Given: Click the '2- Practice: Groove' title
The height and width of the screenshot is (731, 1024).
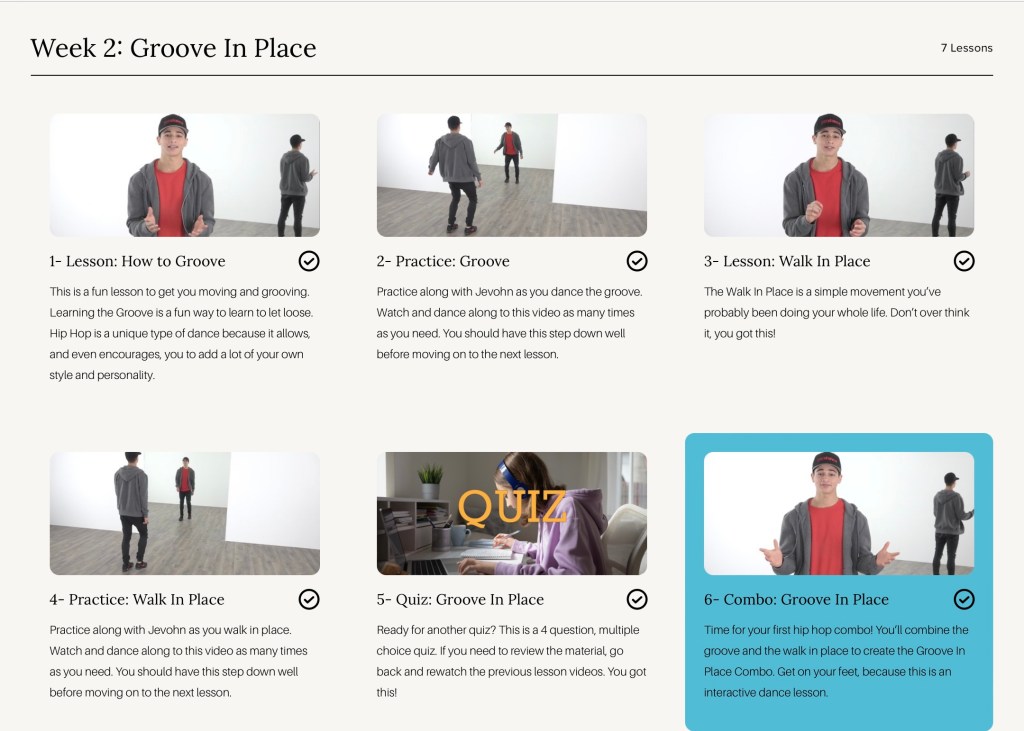Looking at the screenshot, I should pyautogui.click(x=443, y=261).
